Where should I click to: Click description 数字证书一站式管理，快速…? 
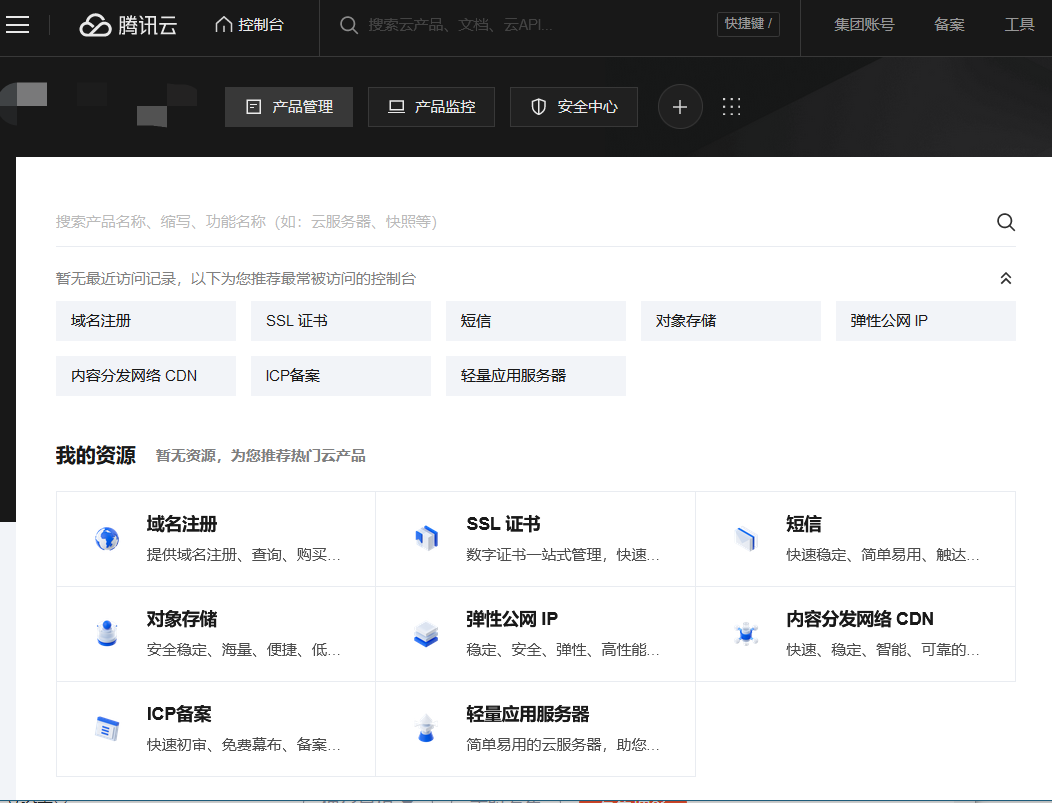pyautogui.click(x=563, y=555)
